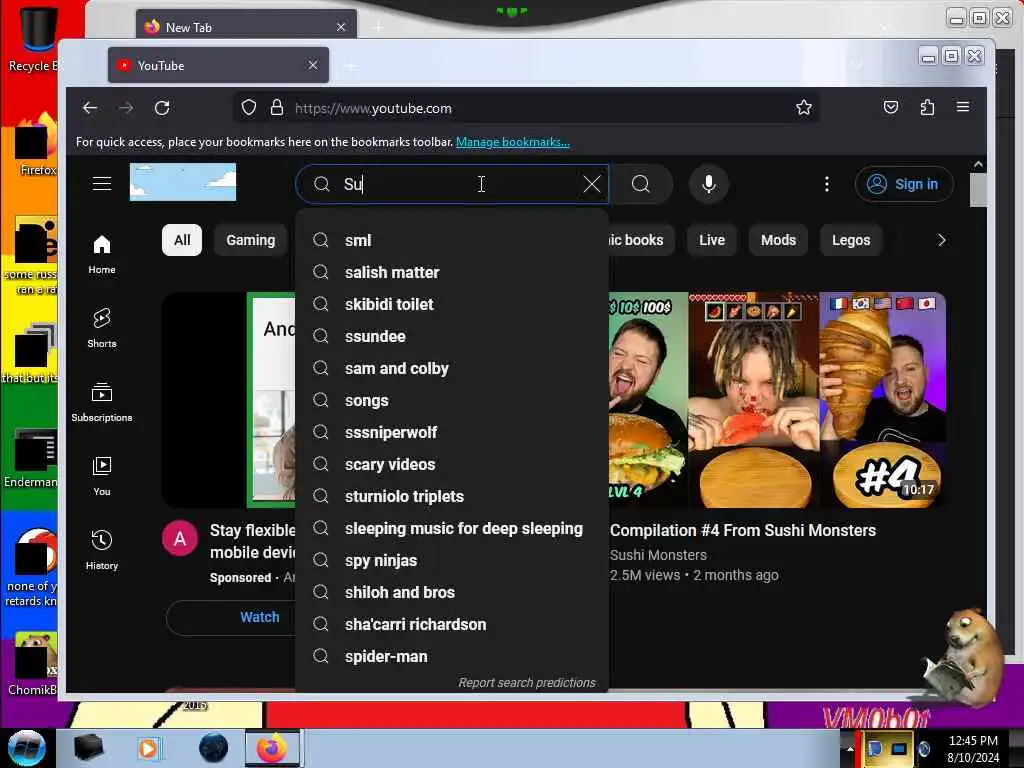Screen dimensions: 1024x768
Task: Start voice search with the microphone
Action: (x=709, y=184)
